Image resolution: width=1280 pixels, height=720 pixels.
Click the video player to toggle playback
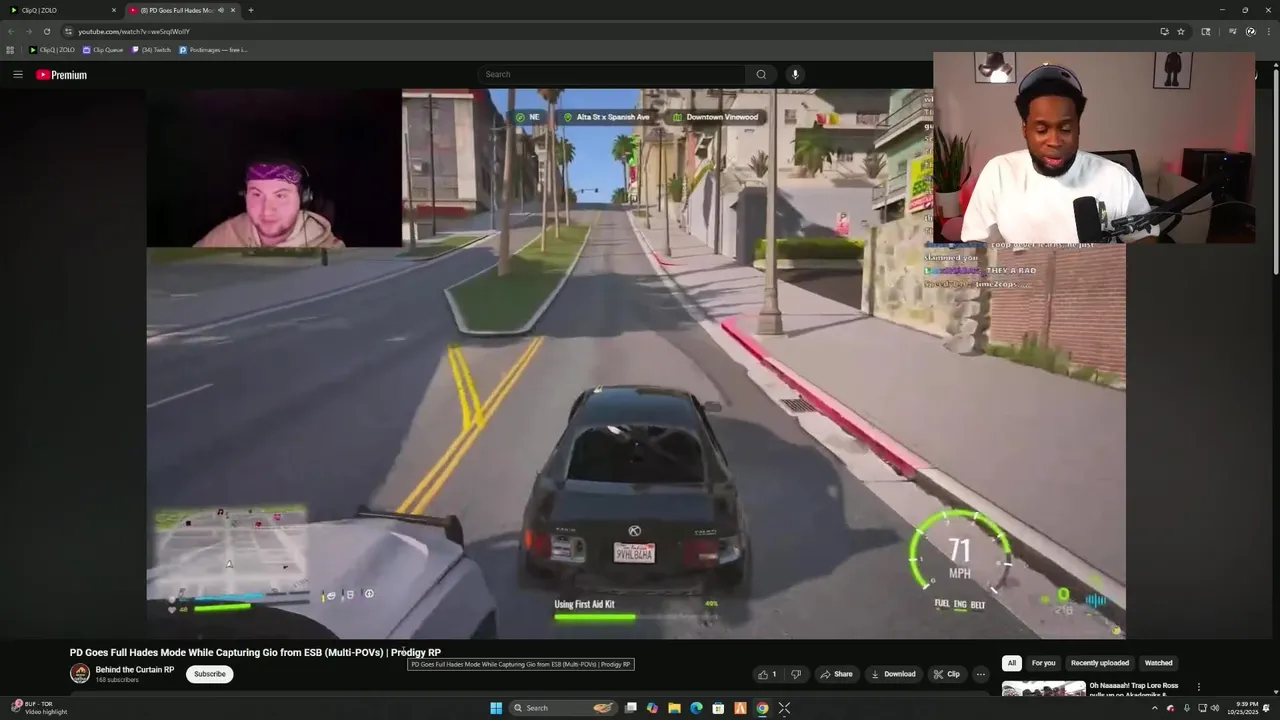636,364
